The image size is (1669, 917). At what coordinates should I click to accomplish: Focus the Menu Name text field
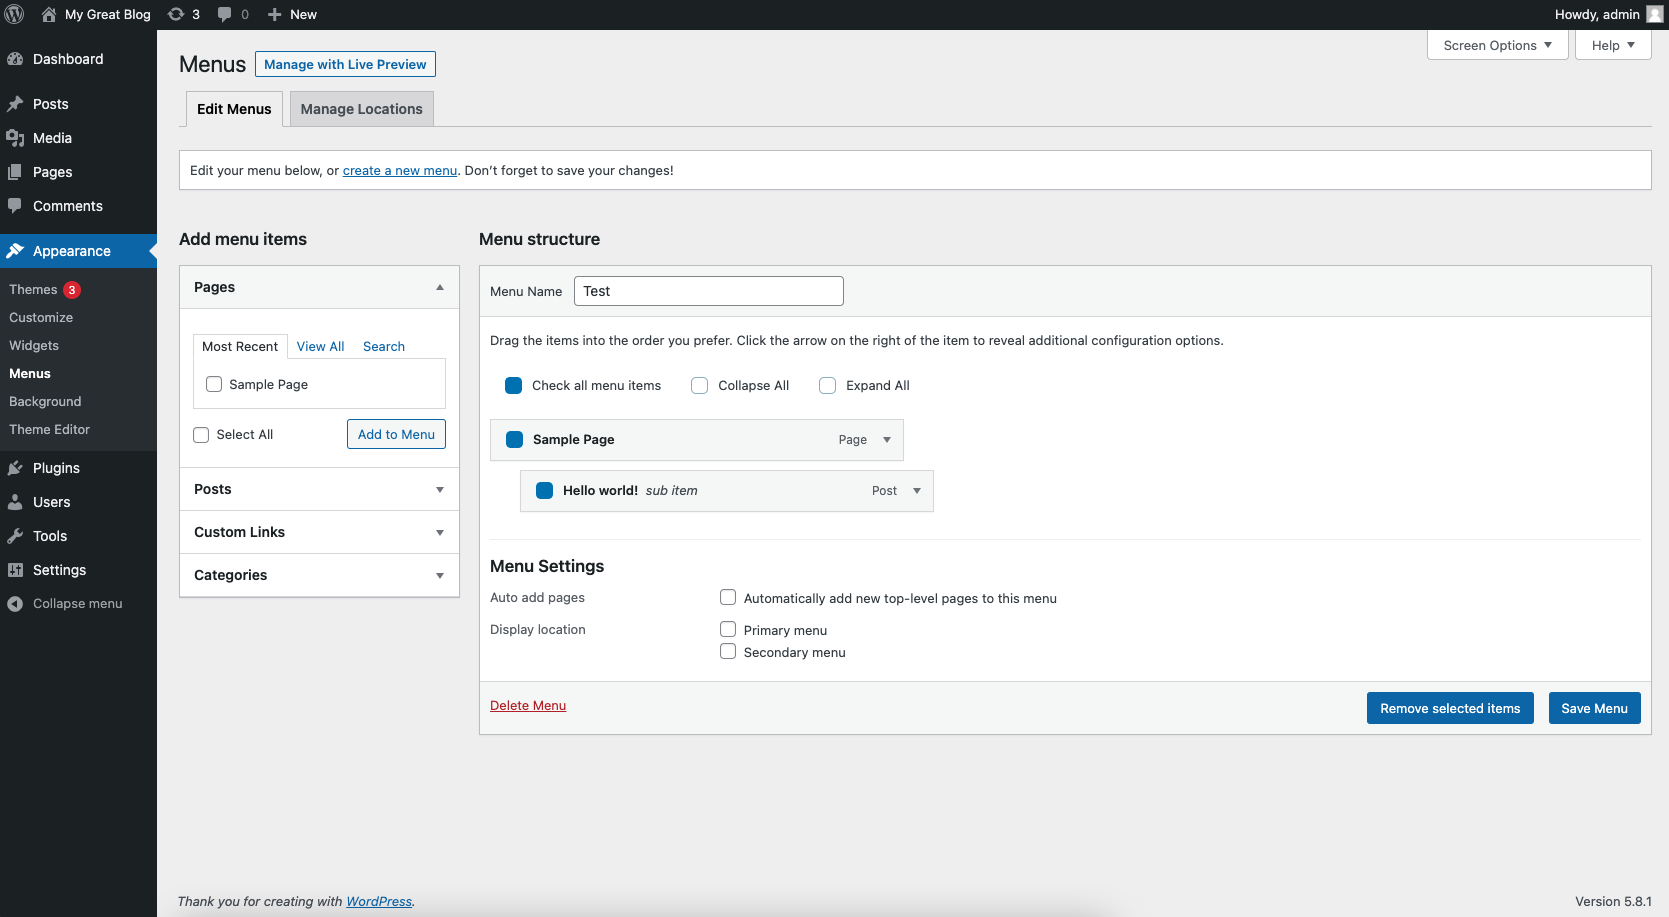click(709, 291)
